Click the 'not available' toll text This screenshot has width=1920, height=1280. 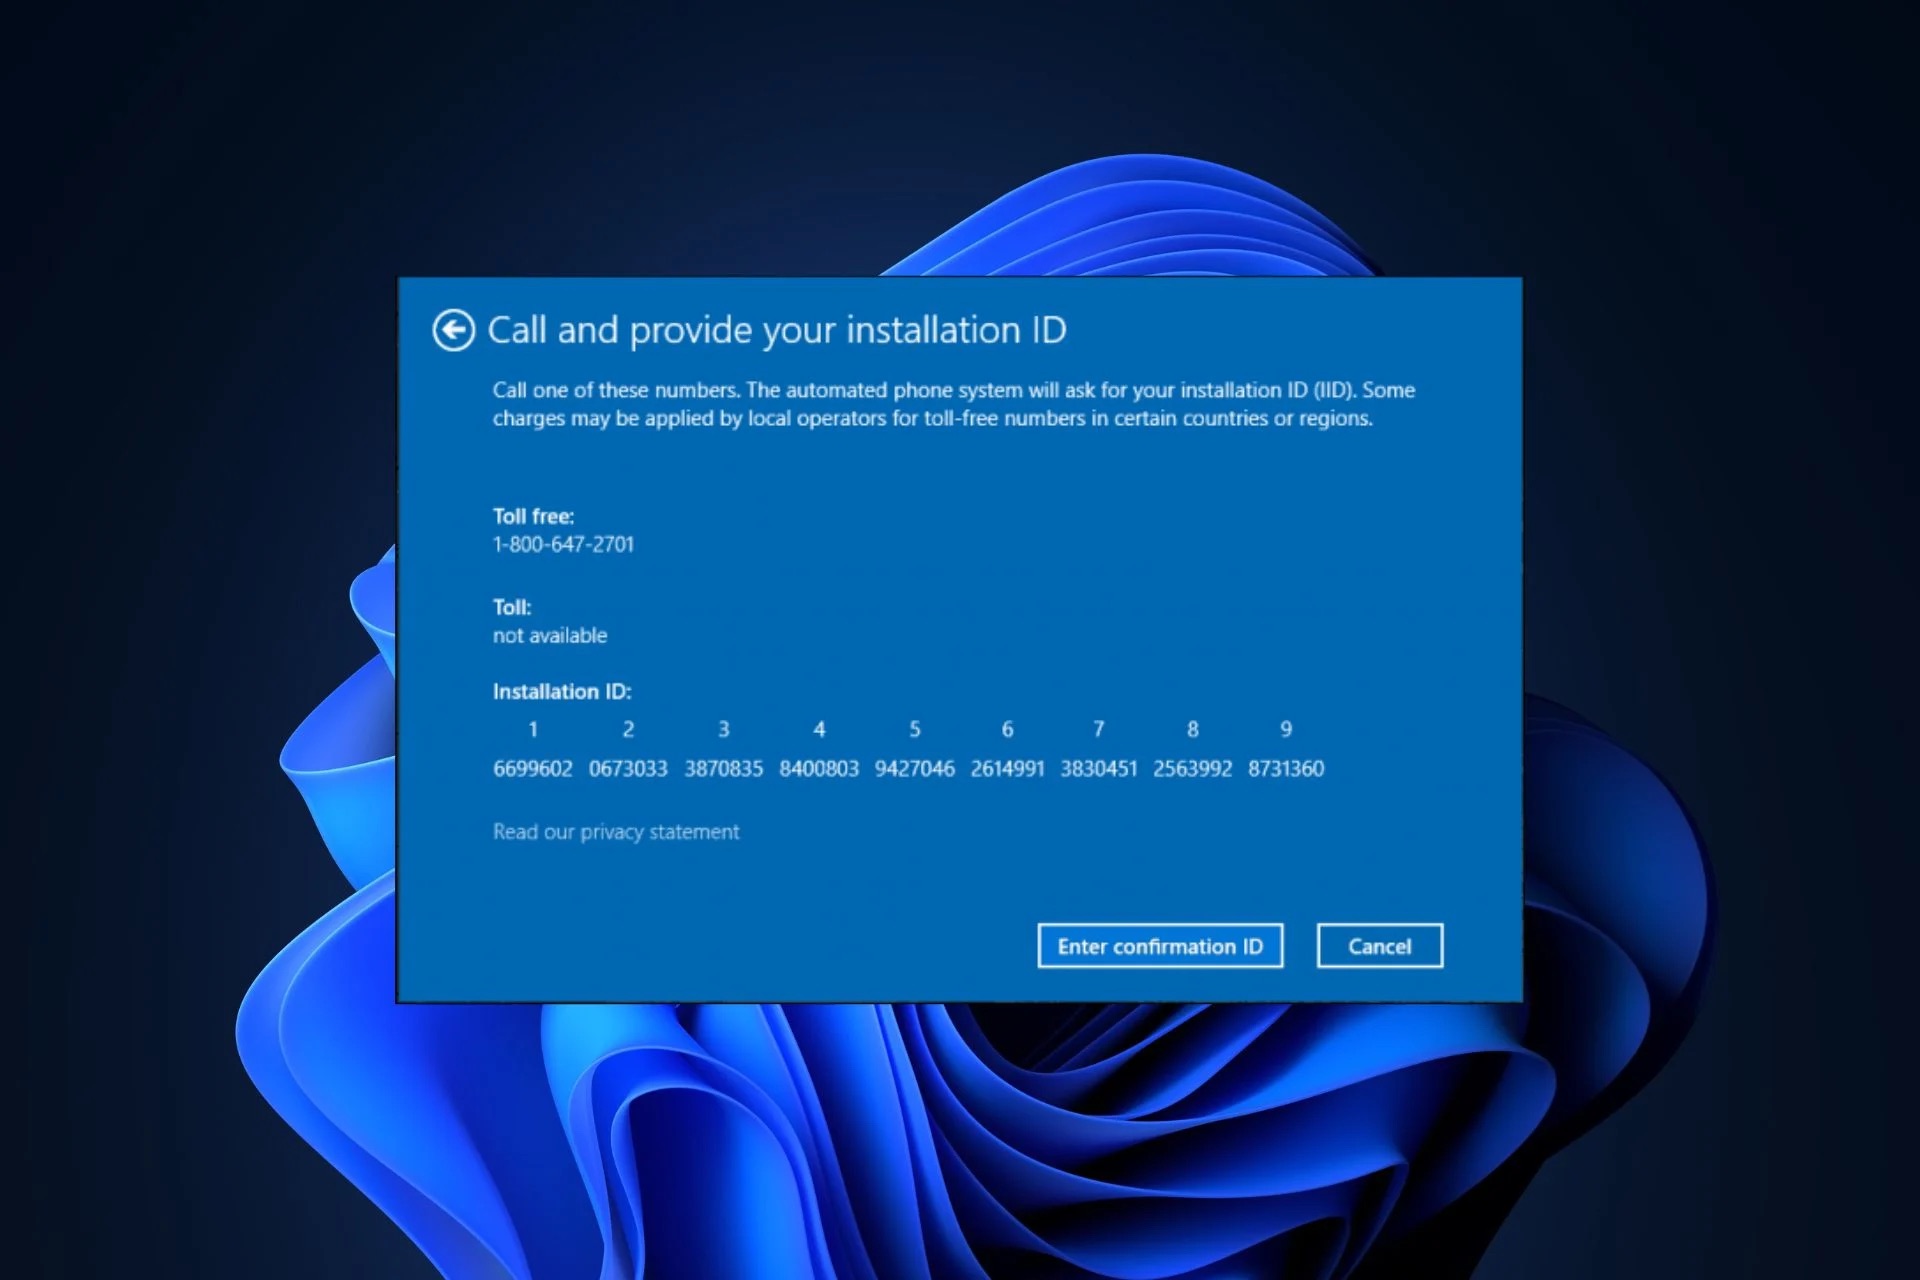pos(550,636)
